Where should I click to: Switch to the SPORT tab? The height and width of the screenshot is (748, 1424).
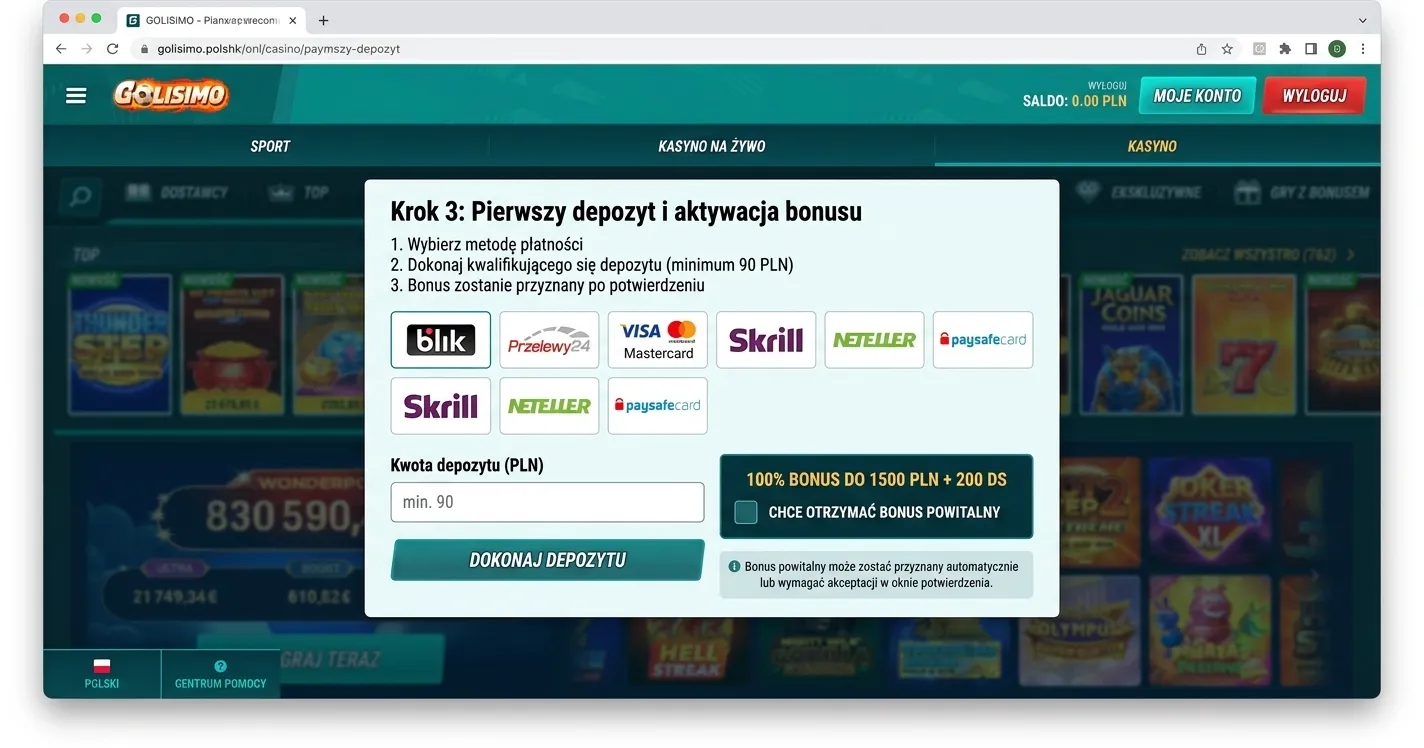(270, 146)
